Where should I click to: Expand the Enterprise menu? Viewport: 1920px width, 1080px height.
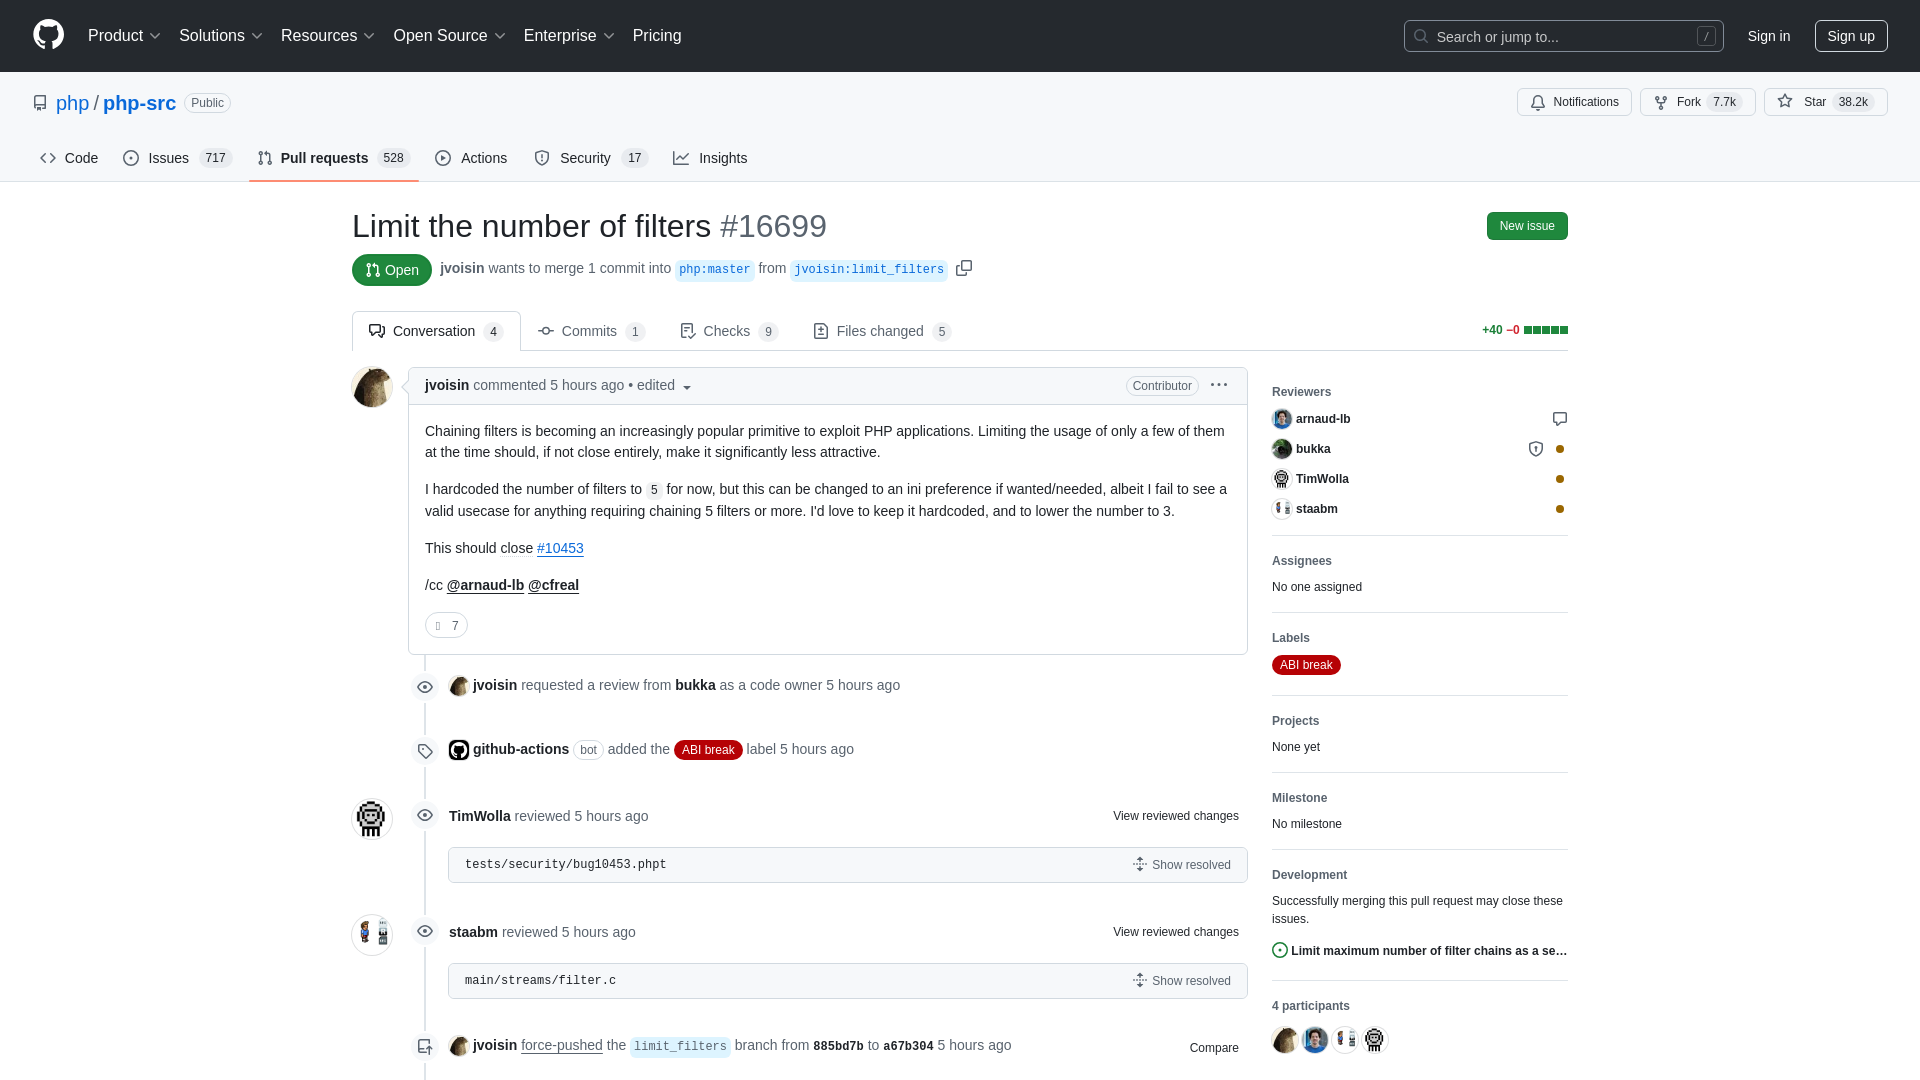tap(569, 36)
